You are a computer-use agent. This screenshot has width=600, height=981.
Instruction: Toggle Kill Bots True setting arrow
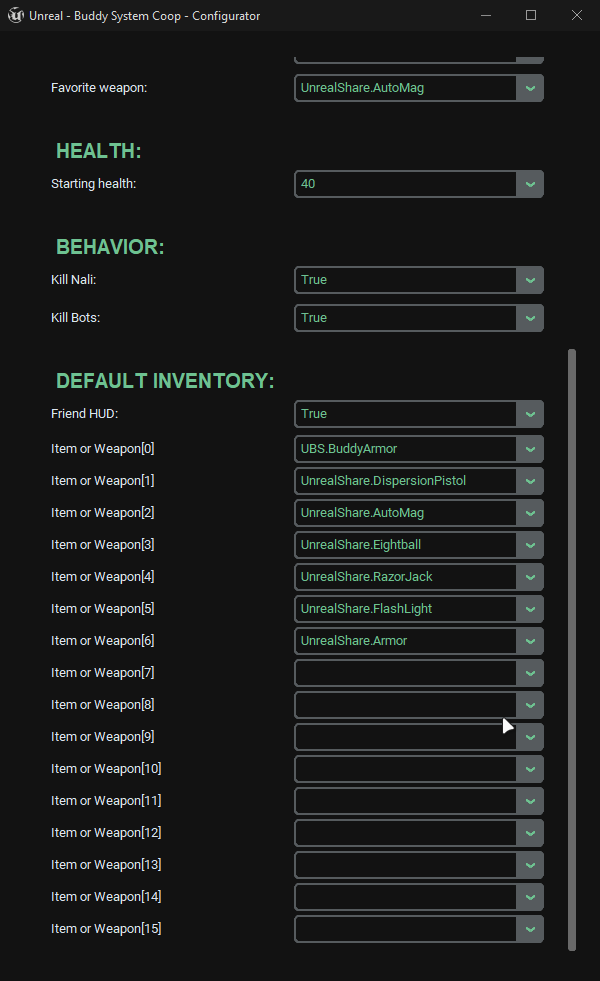[x=530, y=318]
